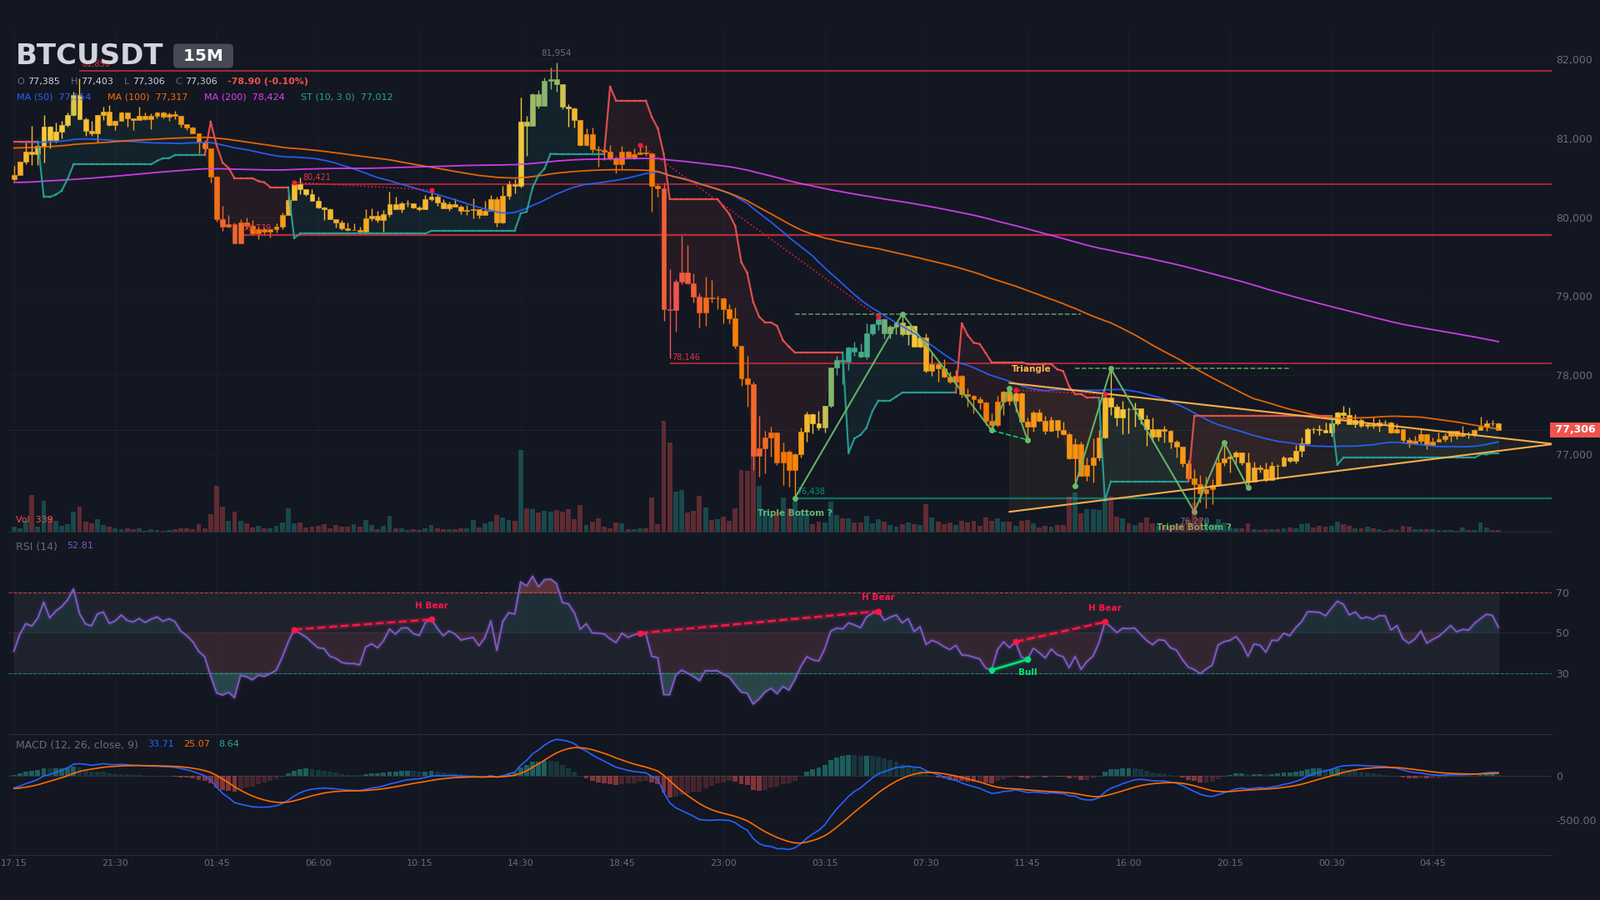Click the RSI (14) panel label
Screen dimensions: 1600x900
(37, 546)
